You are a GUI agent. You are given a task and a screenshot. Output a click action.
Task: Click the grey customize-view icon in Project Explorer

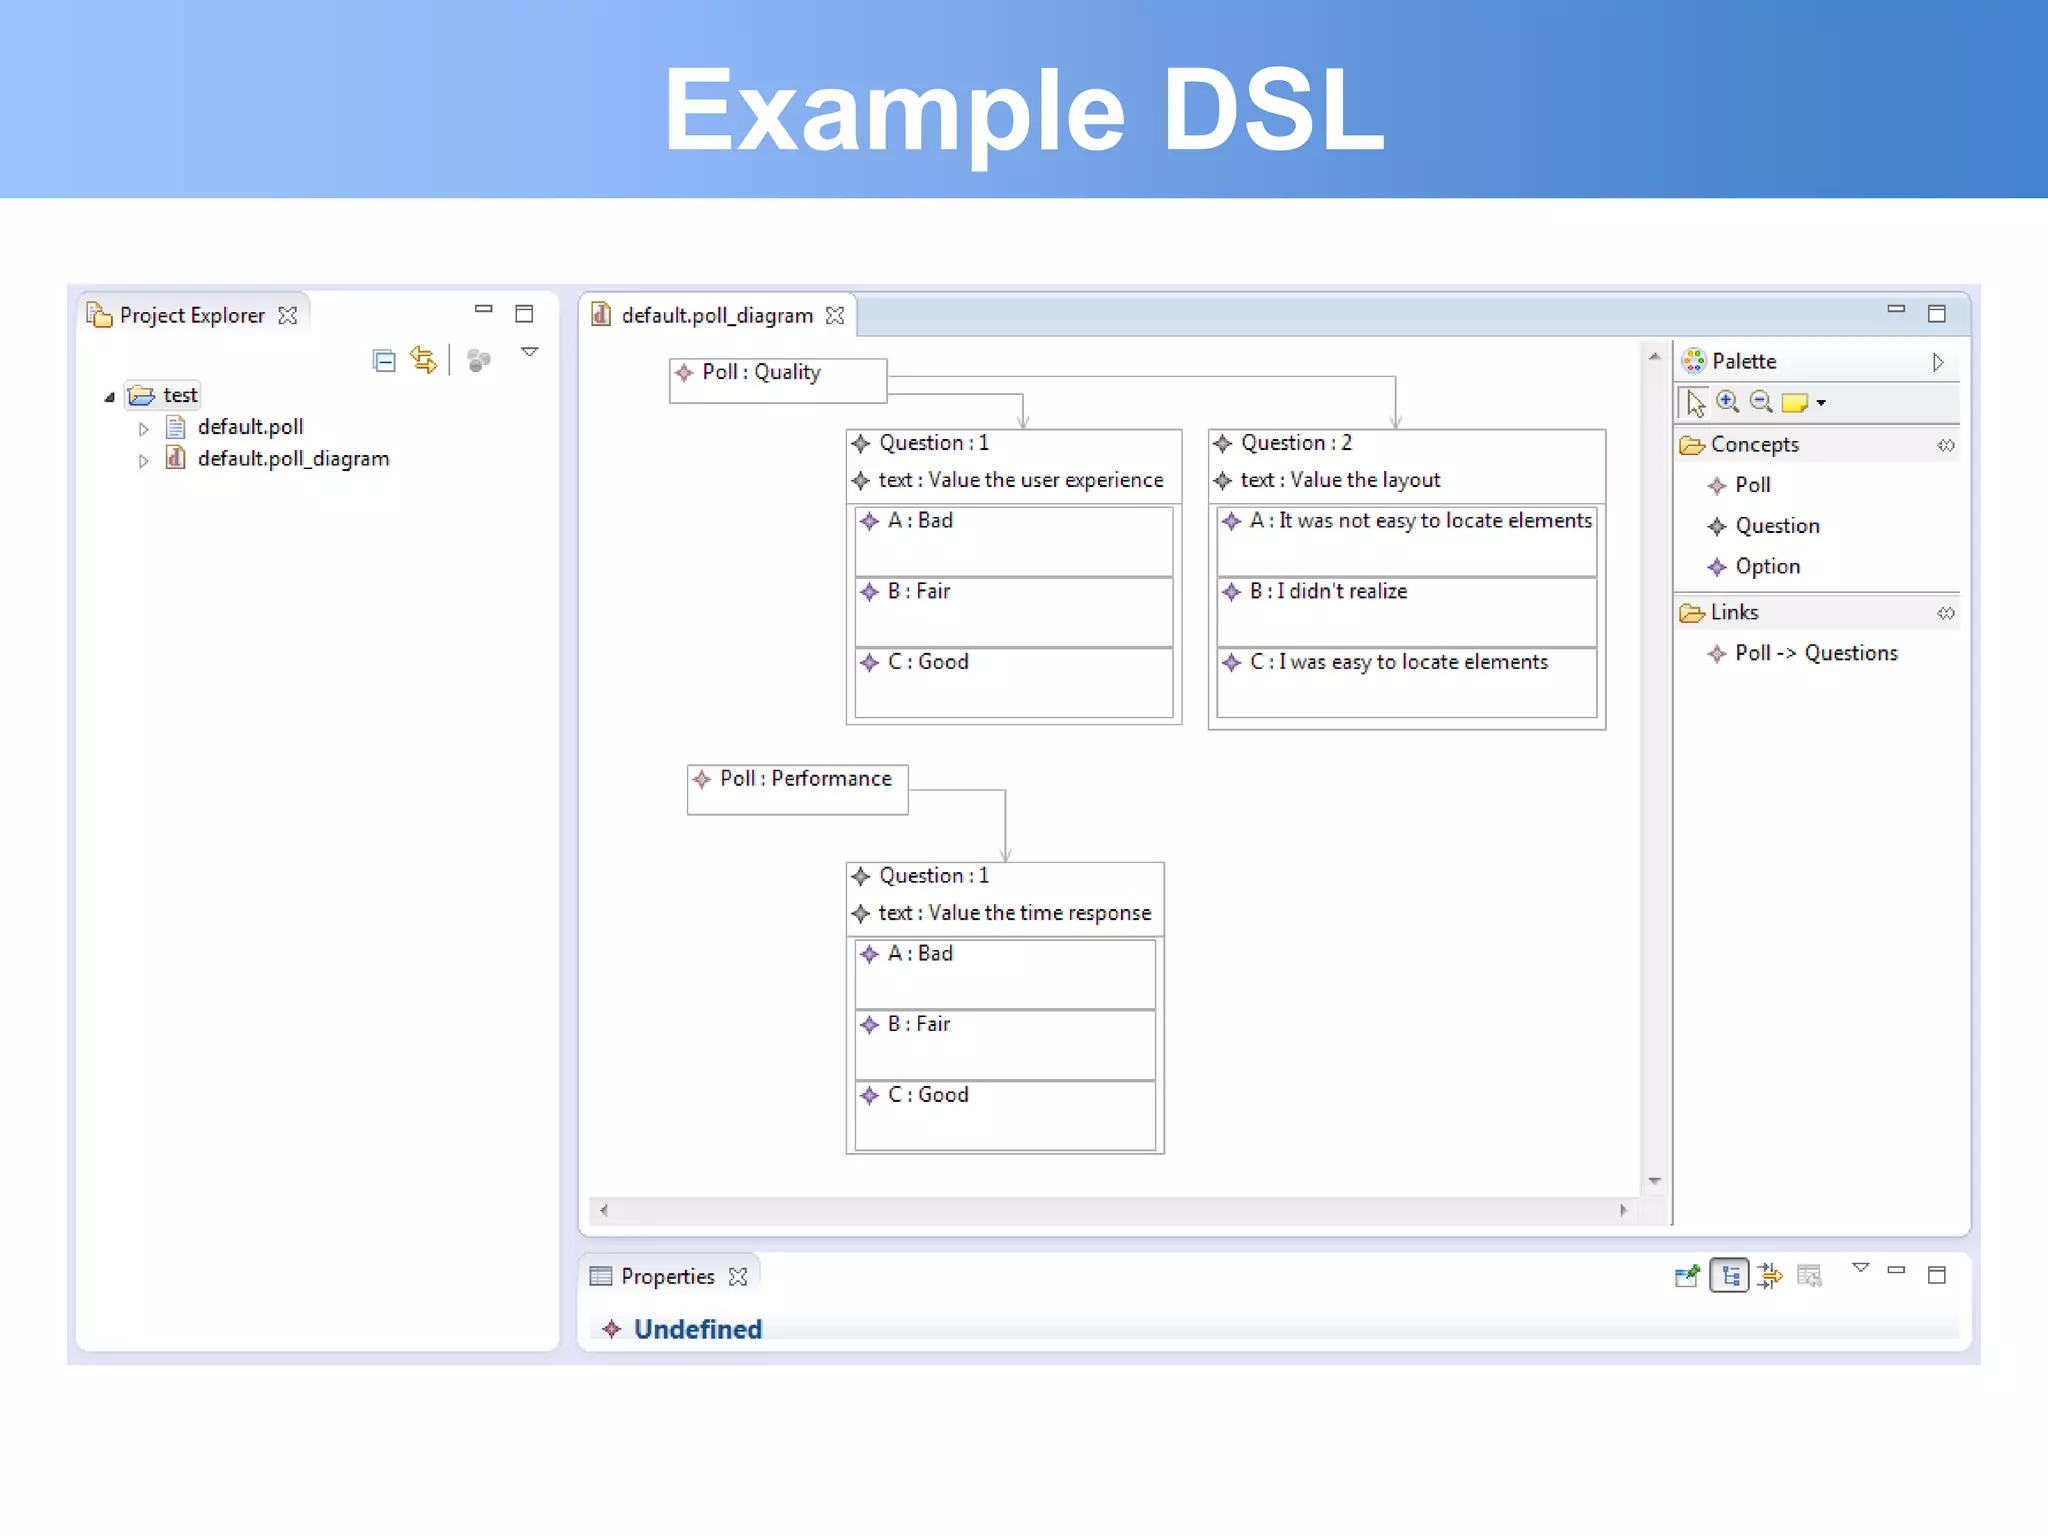(x=479, y=360)
